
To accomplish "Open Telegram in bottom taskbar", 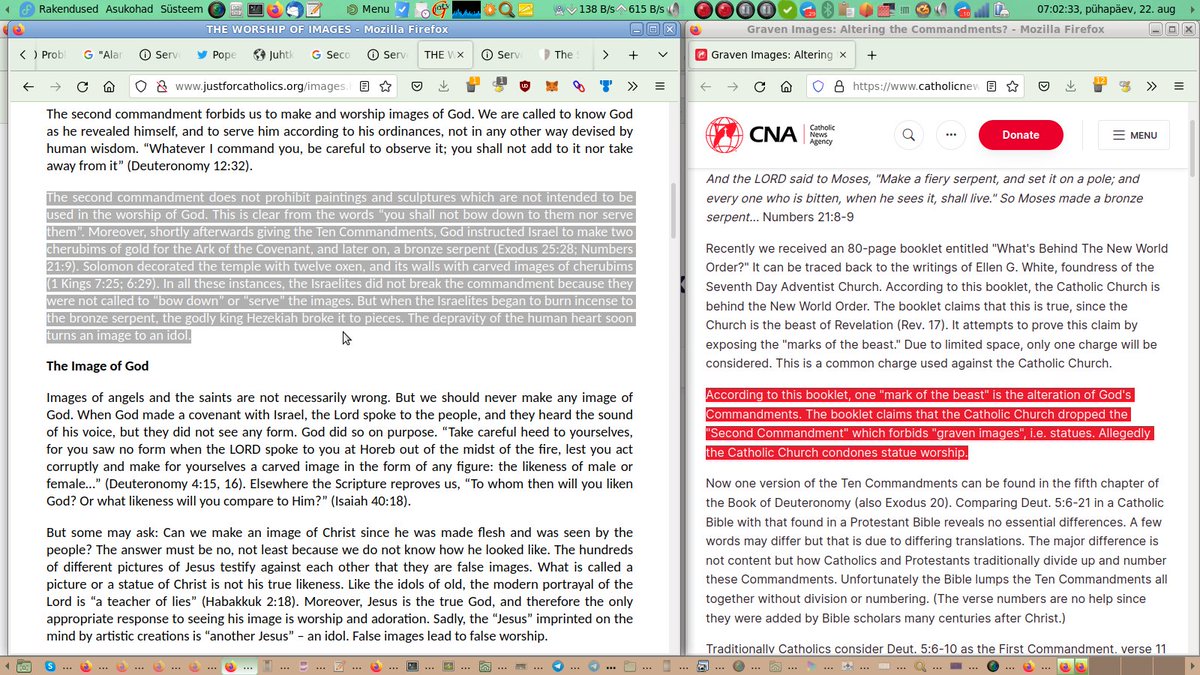I will [557, 666].
